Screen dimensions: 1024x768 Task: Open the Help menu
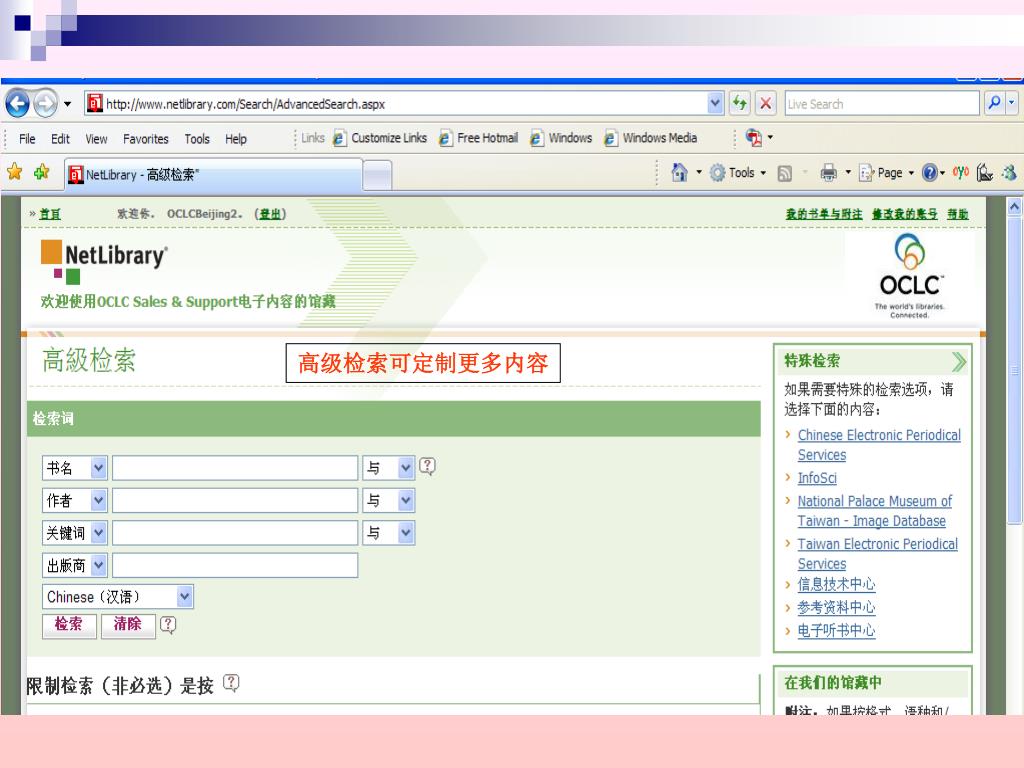pyautogui.click(x=236, y=139)
